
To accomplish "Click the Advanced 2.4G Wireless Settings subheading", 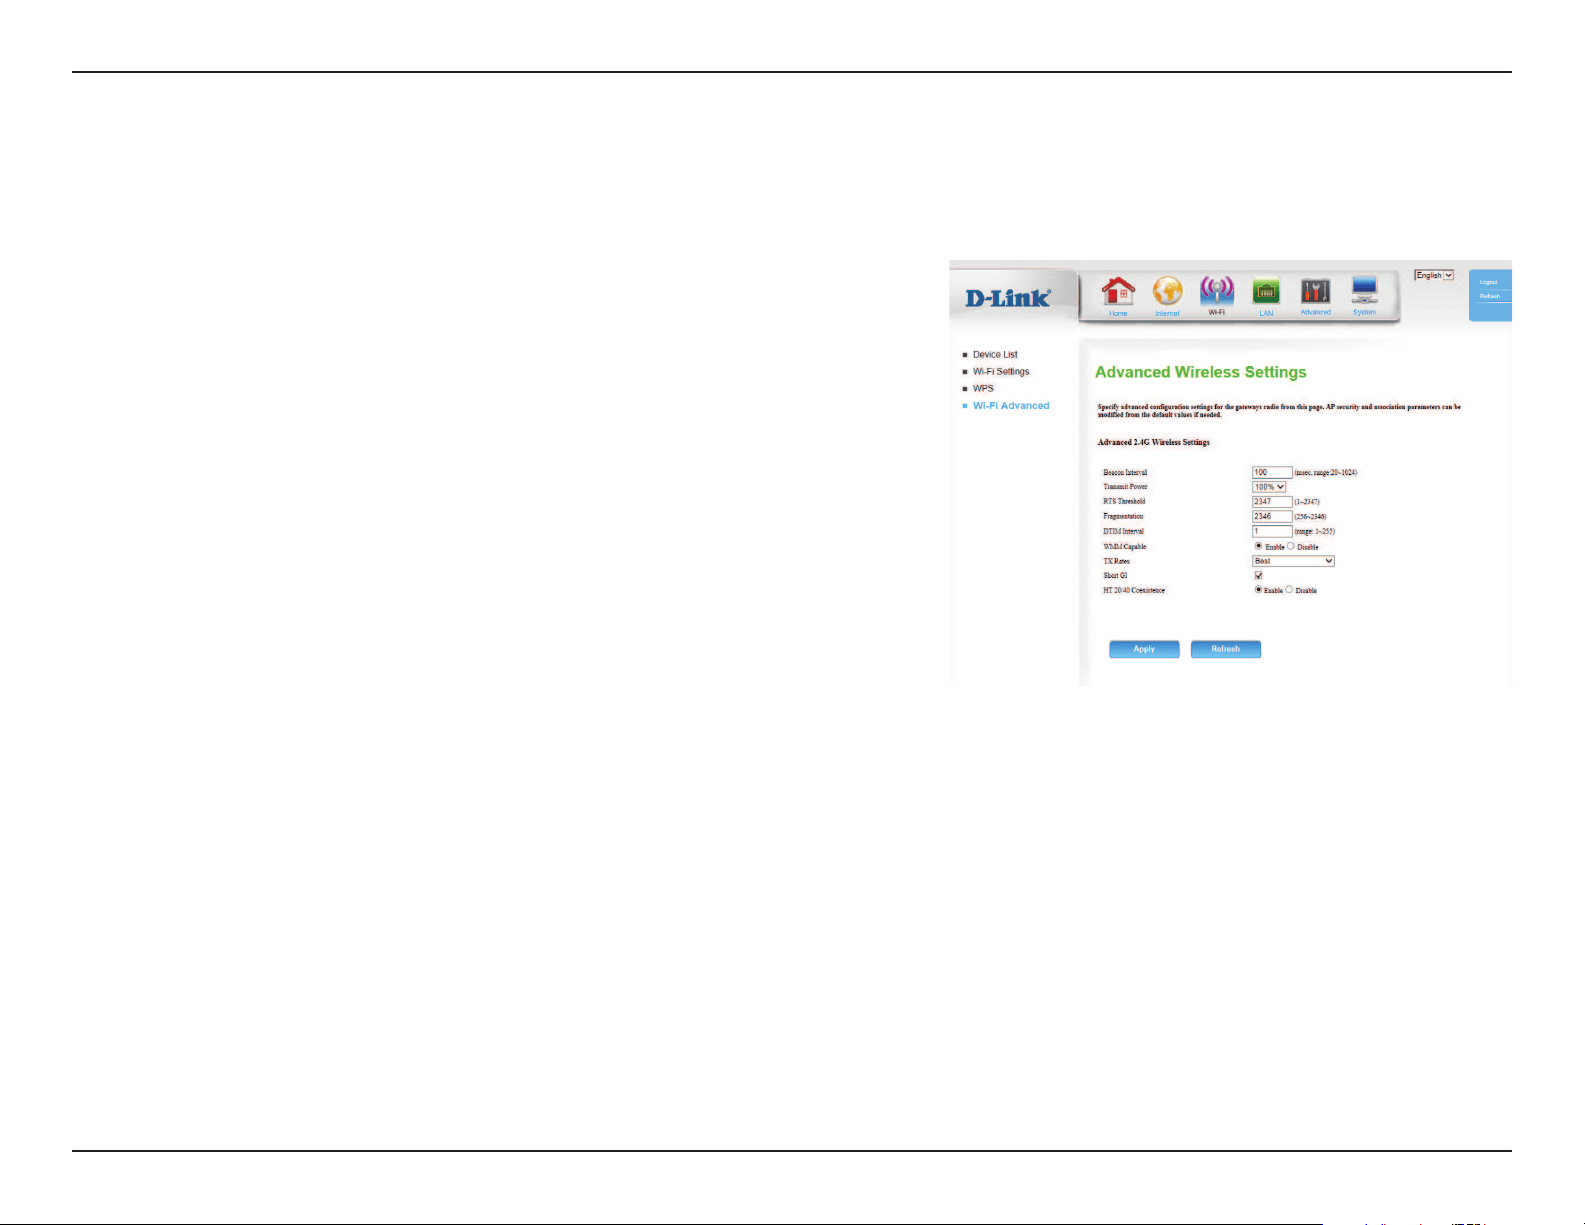I will point(1154,442).
